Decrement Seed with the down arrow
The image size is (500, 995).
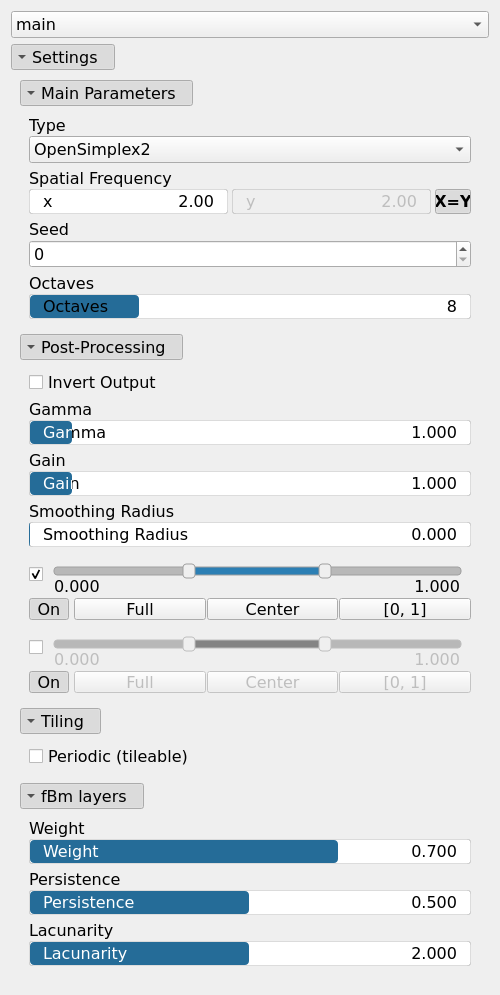[x=463, y=260]
